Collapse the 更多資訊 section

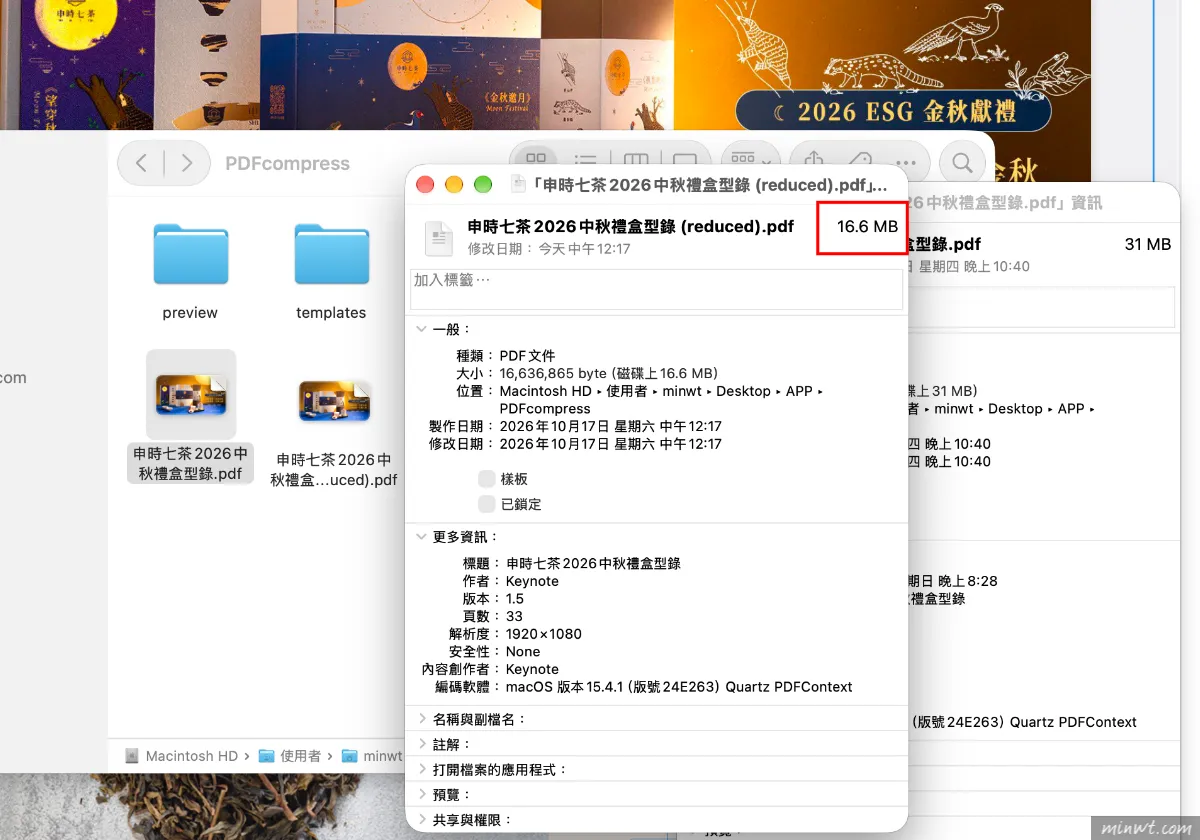pyautogui.click(x=422, y=537)
